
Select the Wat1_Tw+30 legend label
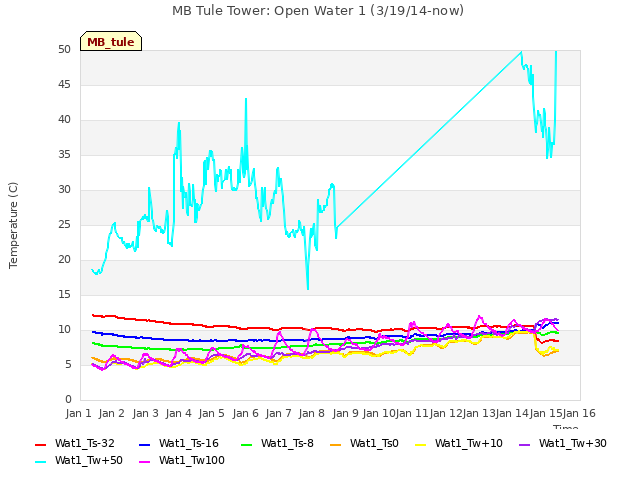click(573, 443)
